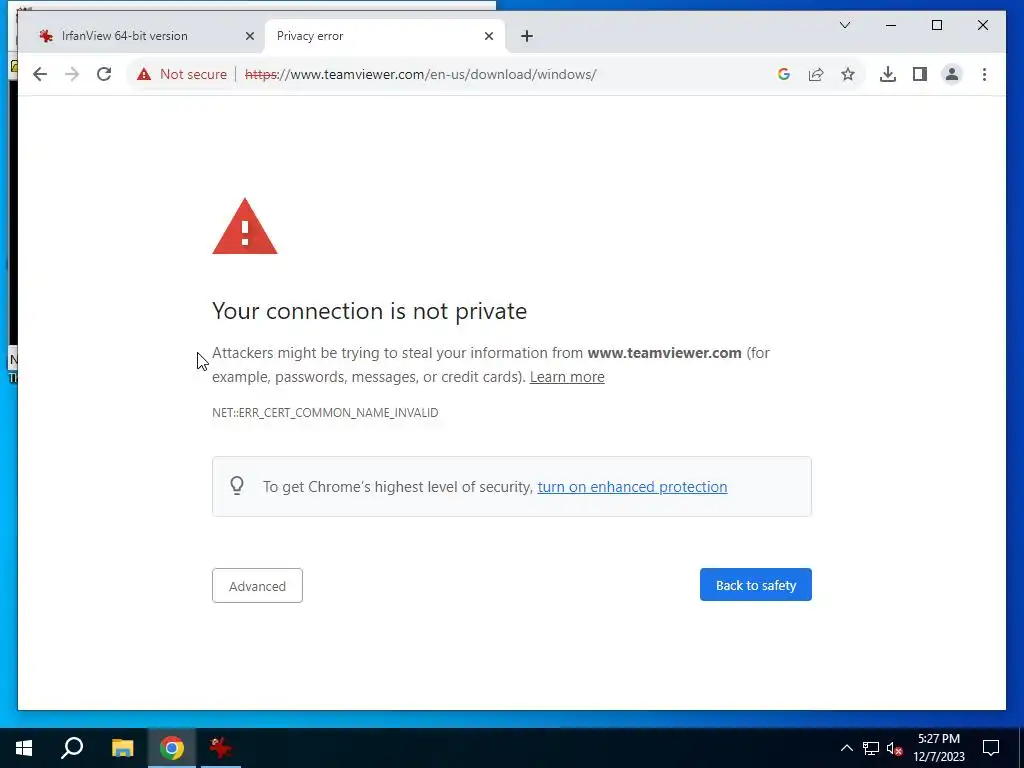
Task: Click Back to safety button
Action: coord(756,585)
